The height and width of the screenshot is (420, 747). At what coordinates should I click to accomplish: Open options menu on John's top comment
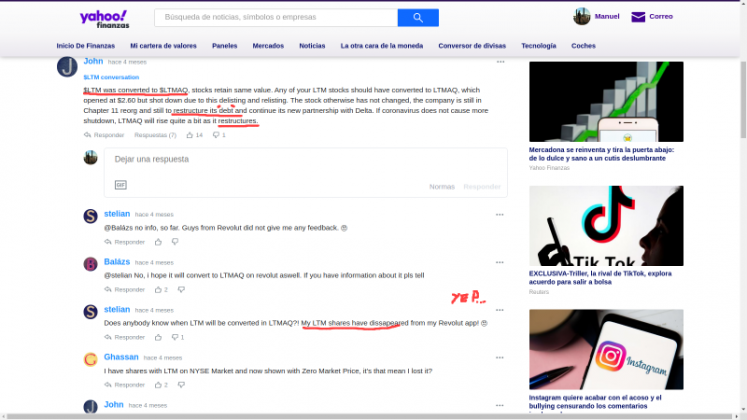[x=500, y=62]
